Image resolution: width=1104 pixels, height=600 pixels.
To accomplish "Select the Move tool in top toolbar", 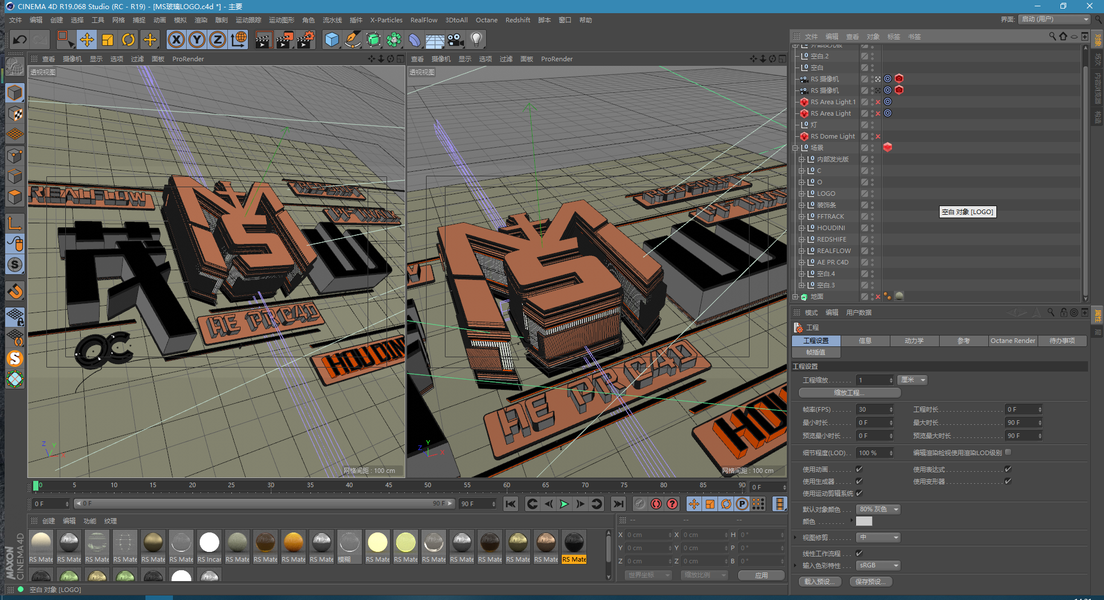I will click(87, 39).
